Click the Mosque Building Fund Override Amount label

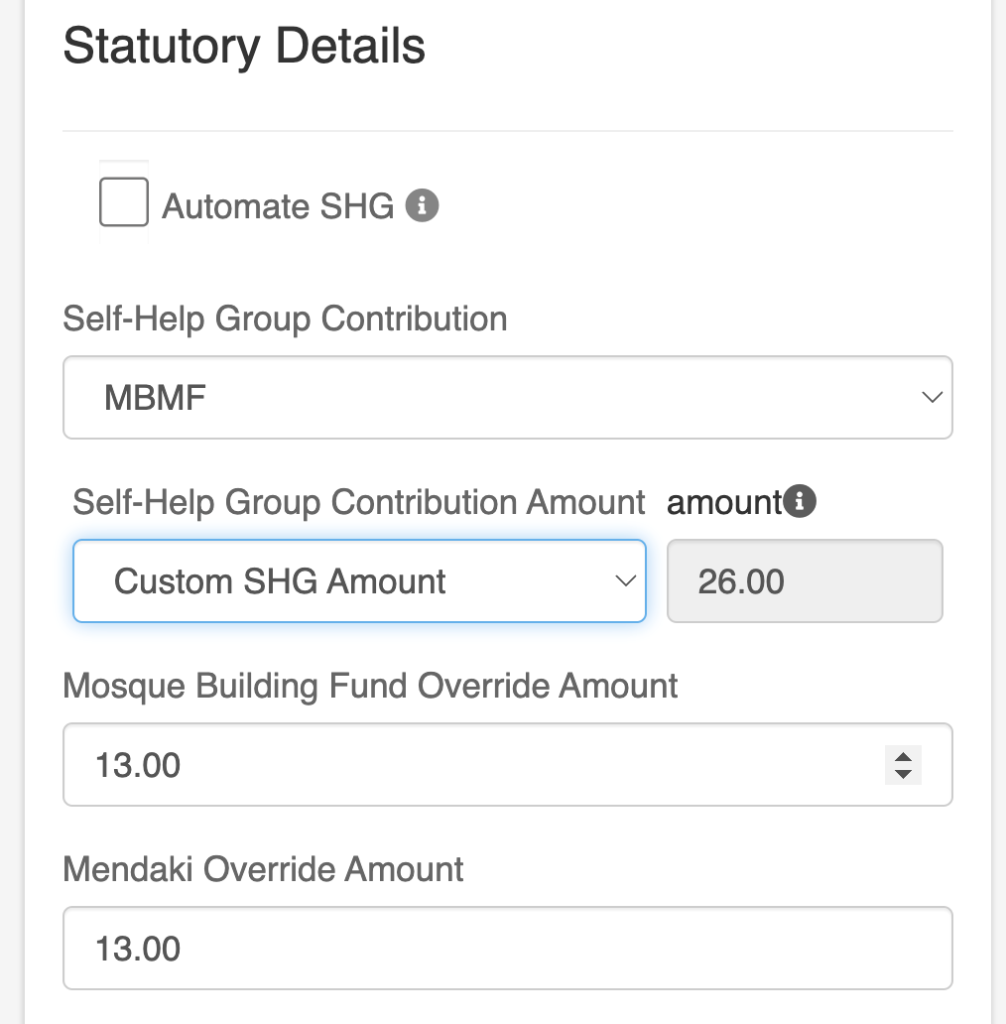(370, 686)
